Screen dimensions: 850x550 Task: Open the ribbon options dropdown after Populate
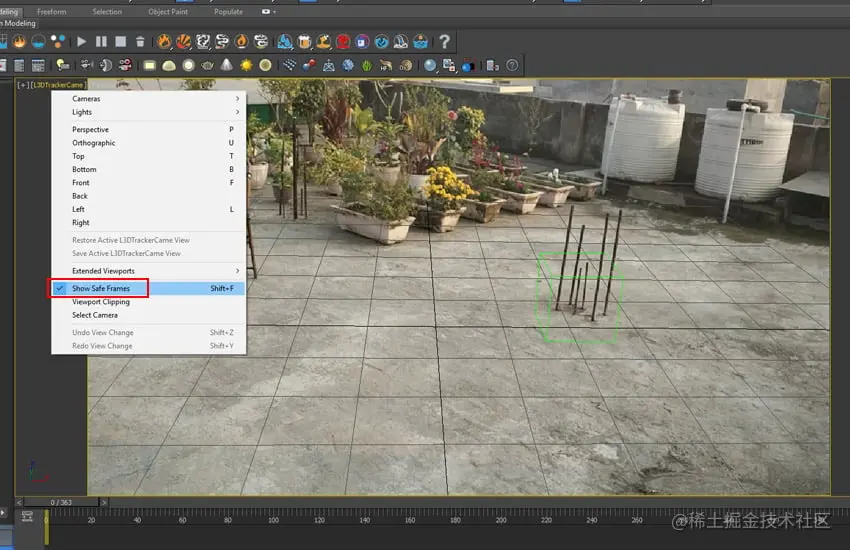[269, 12]
